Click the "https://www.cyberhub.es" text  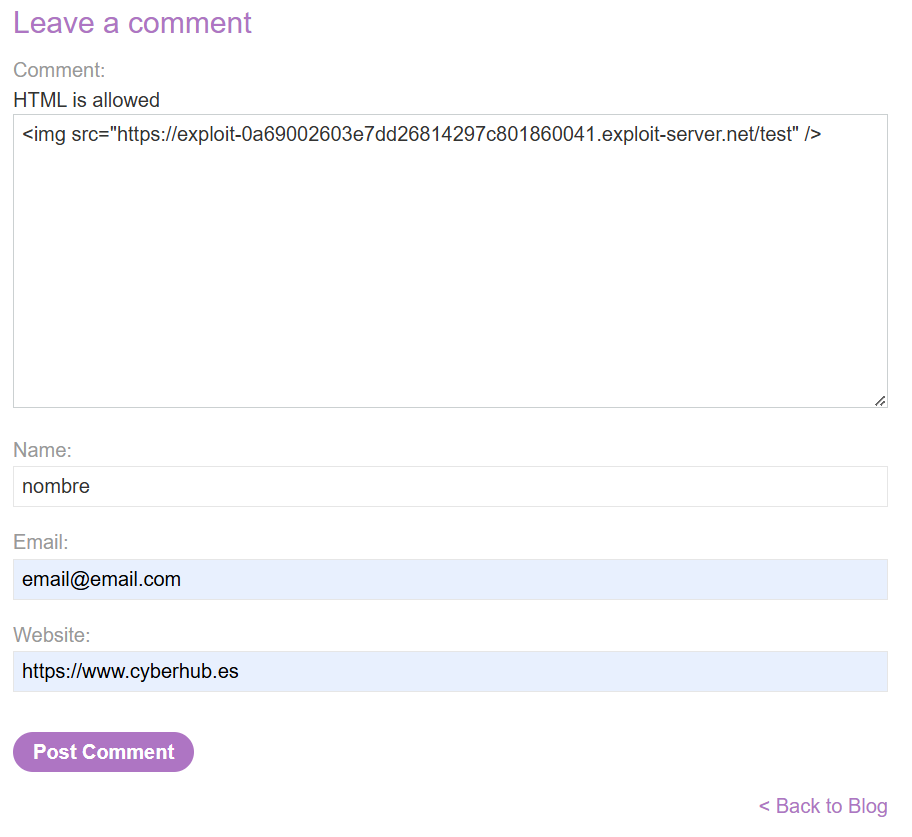point(130,672)
